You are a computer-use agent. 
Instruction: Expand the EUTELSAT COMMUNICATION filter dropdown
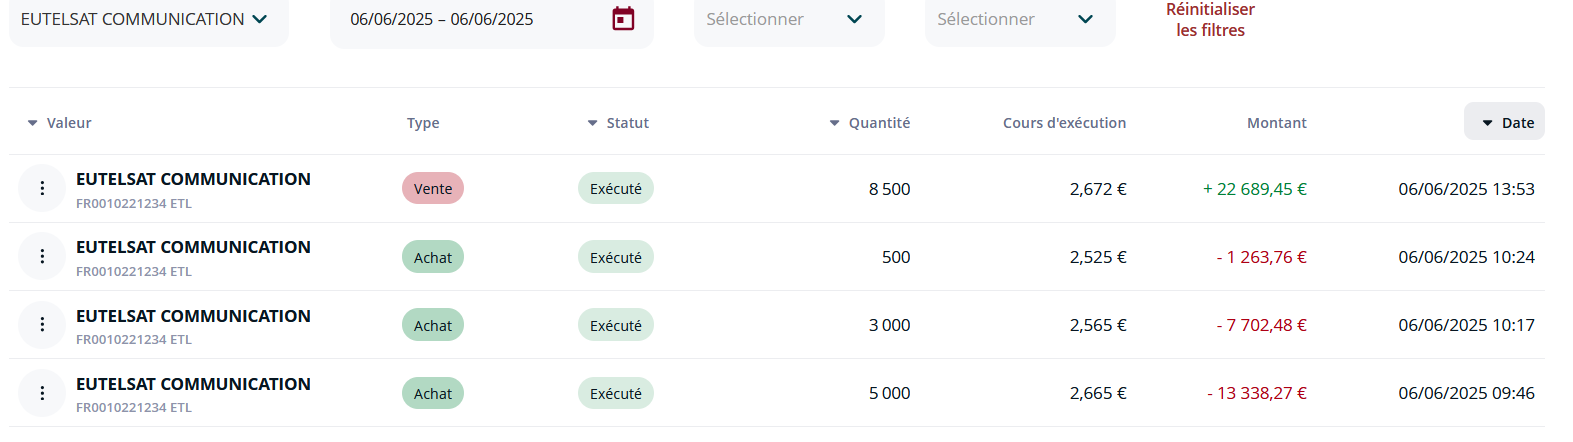(x=149, y=20)
